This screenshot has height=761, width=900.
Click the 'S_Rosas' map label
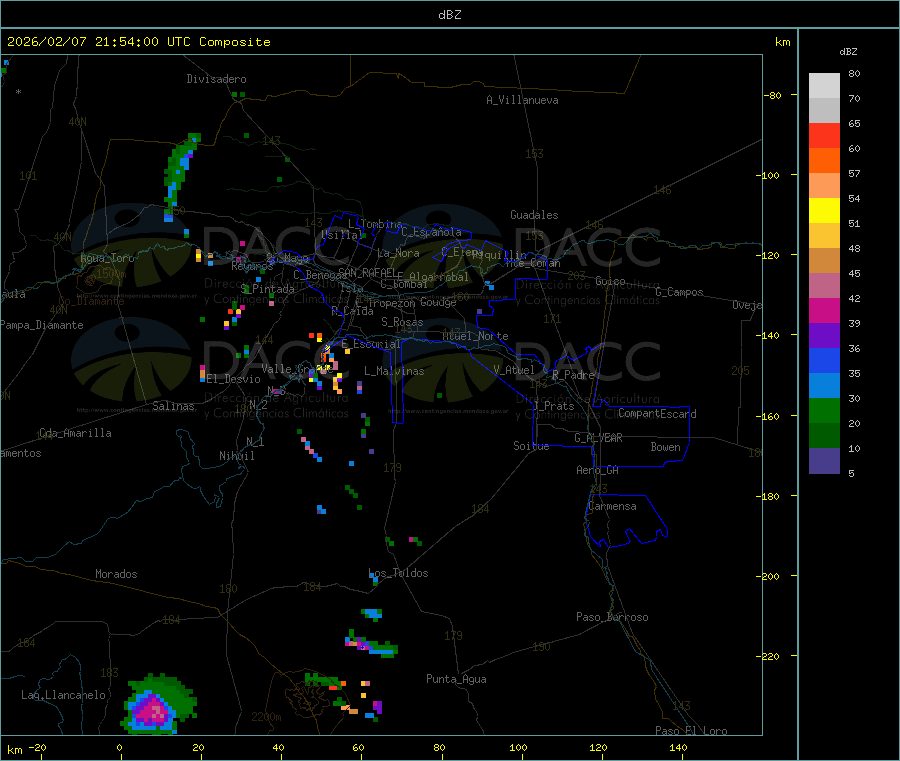402,322
